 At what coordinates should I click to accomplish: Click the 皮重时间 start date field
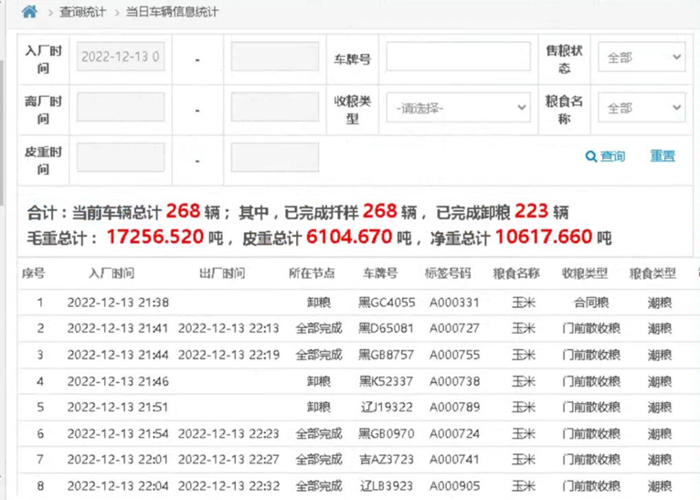(121, 157)
